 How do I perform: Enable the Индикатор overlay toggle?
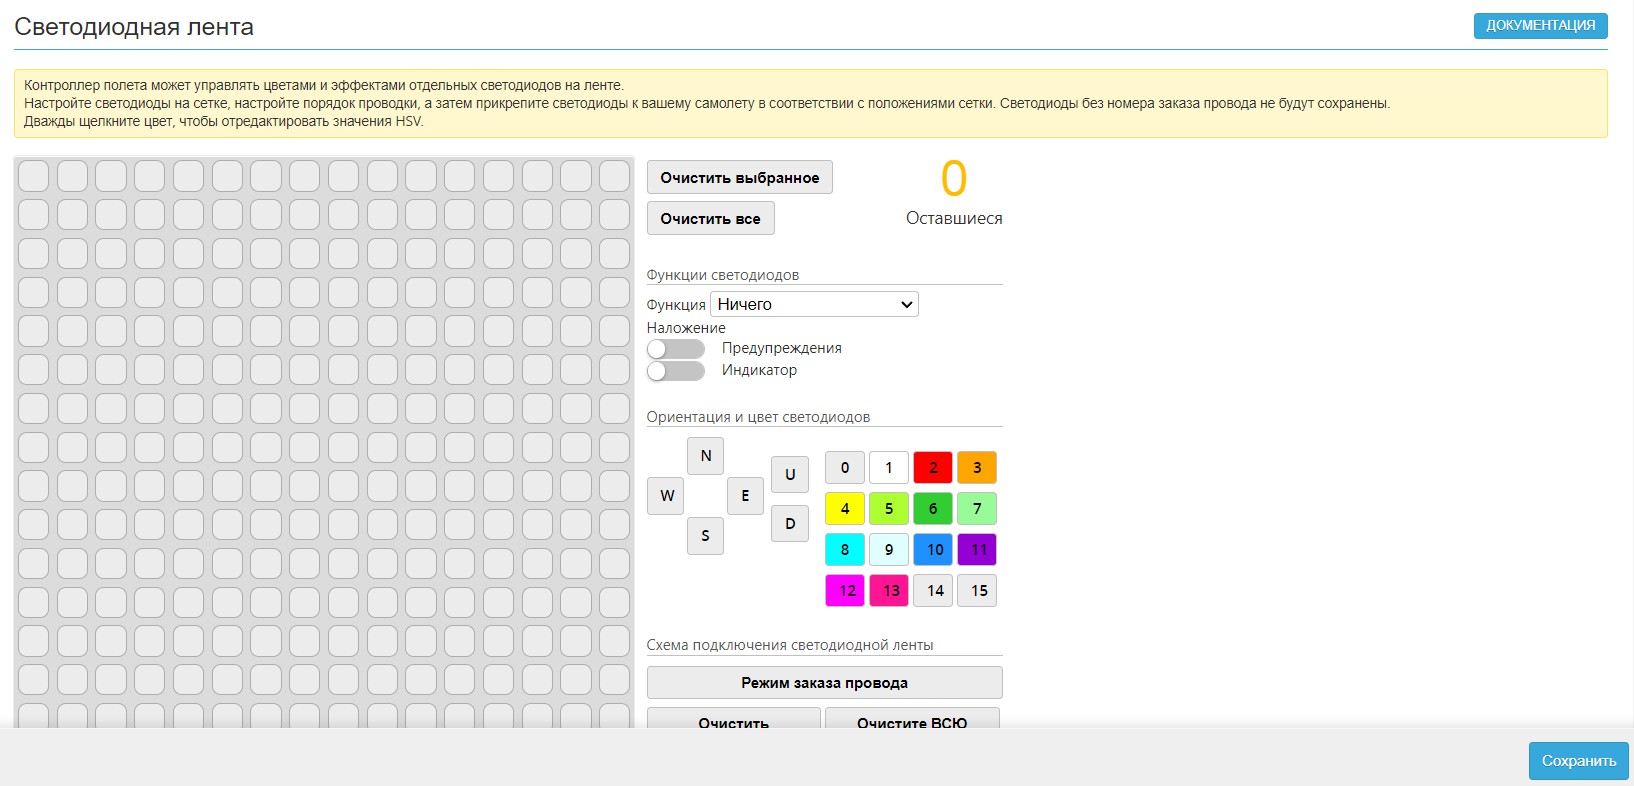(x=675, y=371)
